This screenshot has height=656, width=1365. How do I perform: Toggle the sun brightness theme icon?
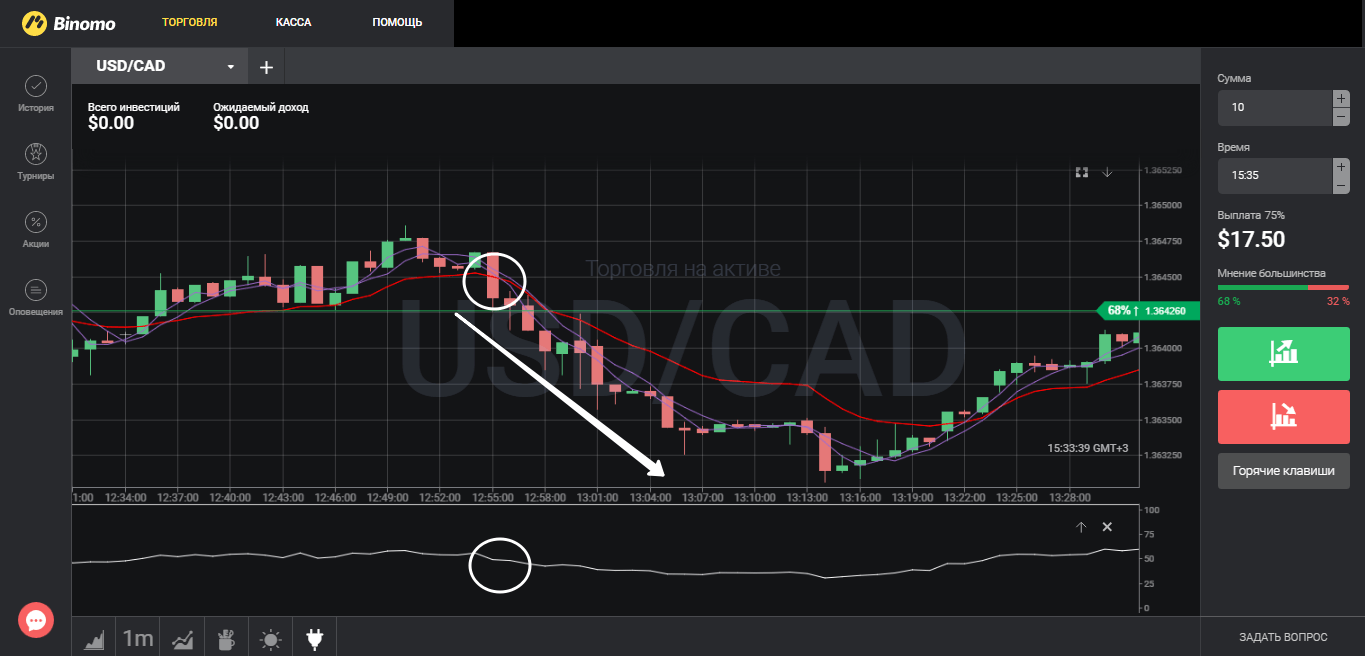coord(270,638)
